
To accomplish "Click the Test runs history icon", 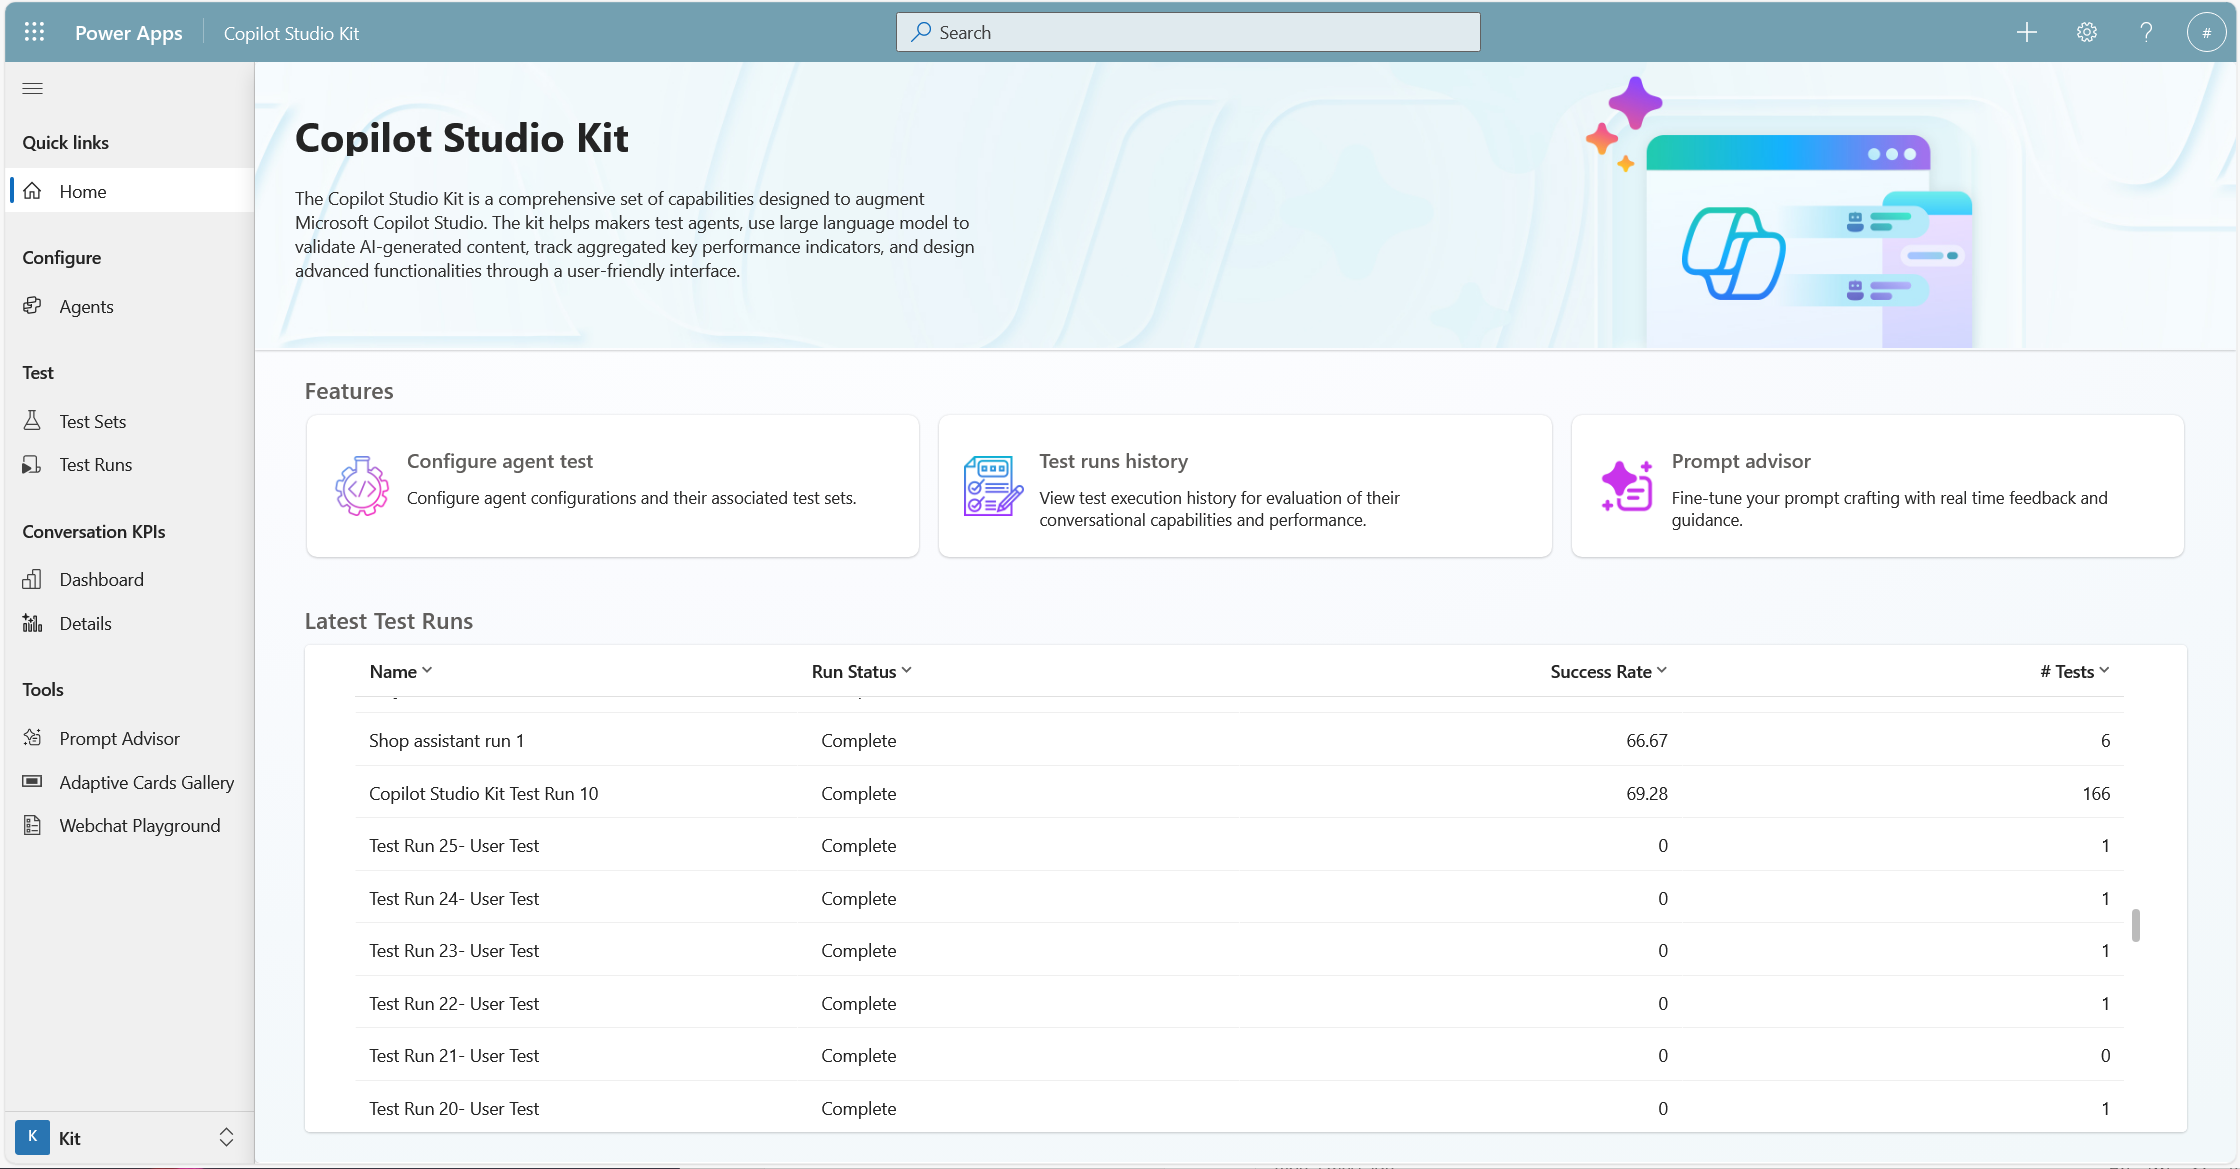I will [992, 486].
